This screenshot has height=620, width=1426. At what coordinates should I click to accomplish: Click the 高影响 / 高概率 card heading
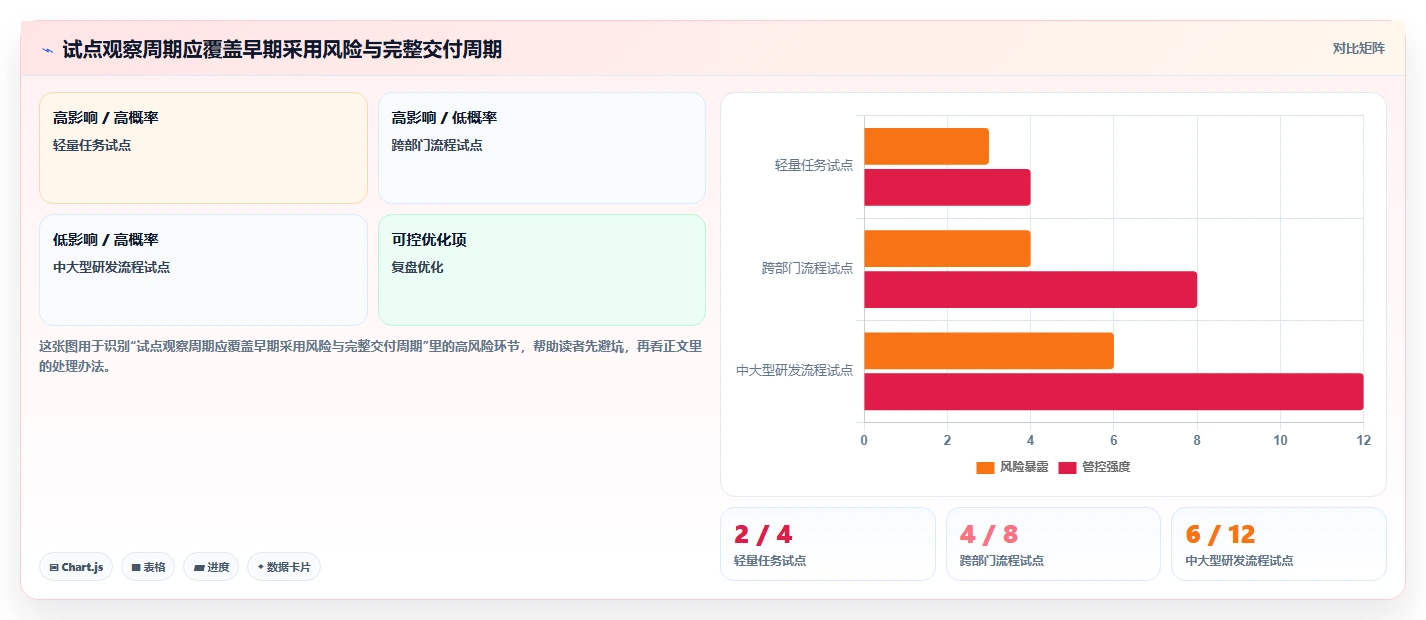point(106,118)
